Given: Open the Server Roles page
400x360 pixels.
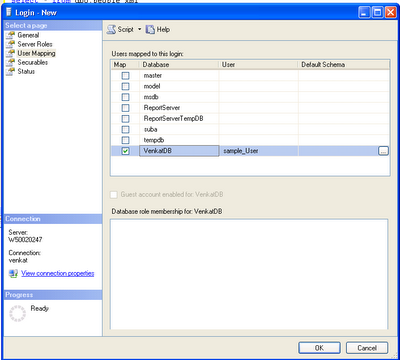Looking at the screenshot, I should 35,44.
